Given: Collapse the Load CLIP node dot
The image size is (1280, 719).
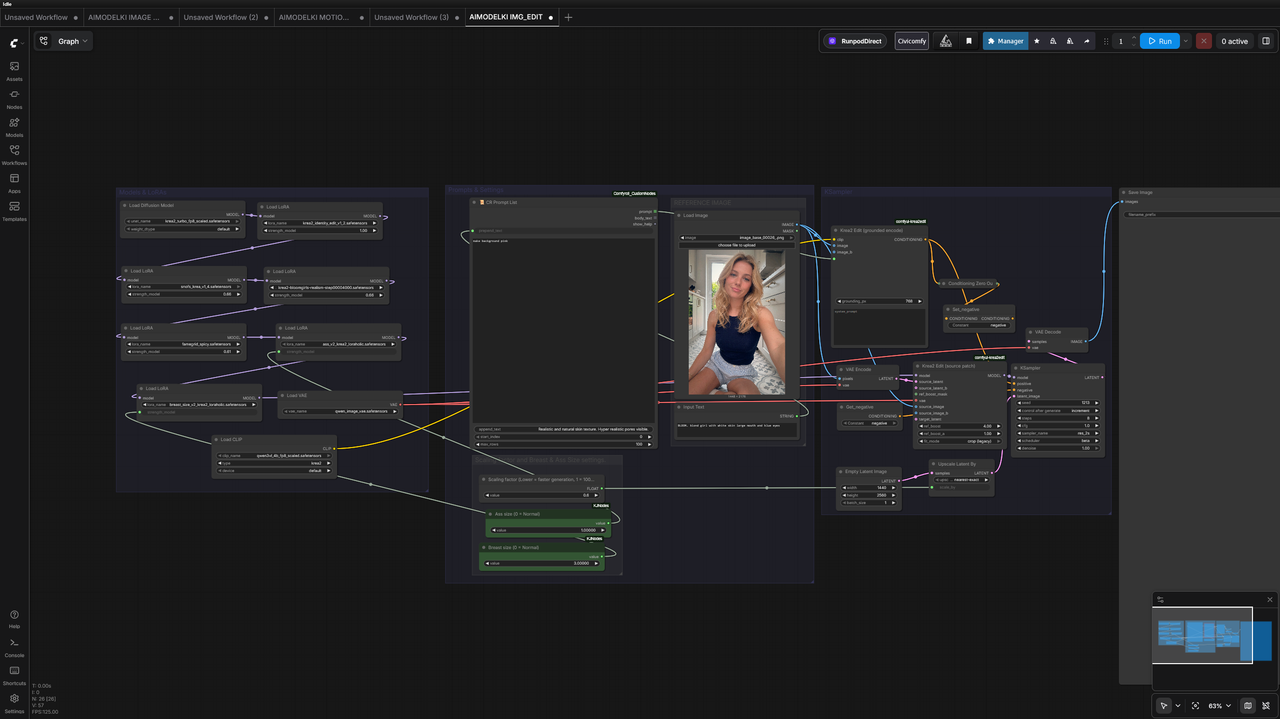Looking at the screenshot, I should point(218,439).
